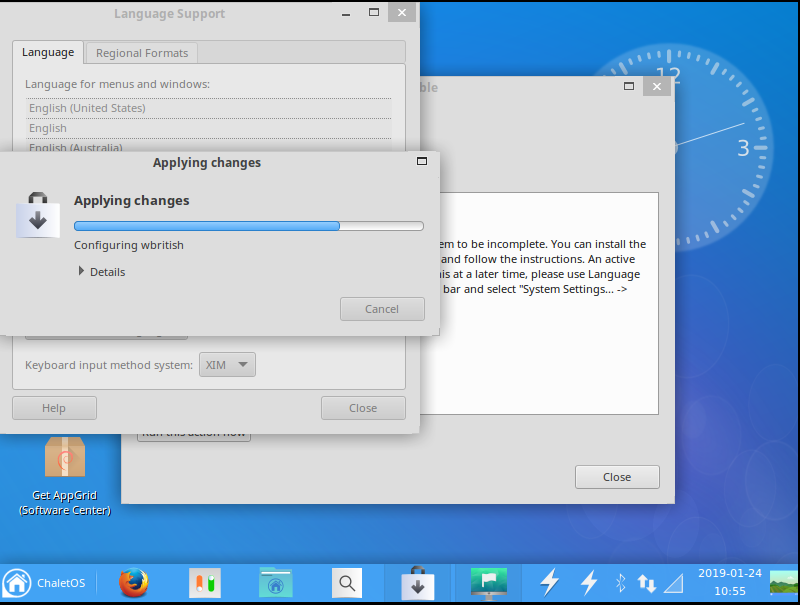This screenshot has width=800, height=605.
Task: Open the XIM keyboard input method dropdown
Action: 228,365
